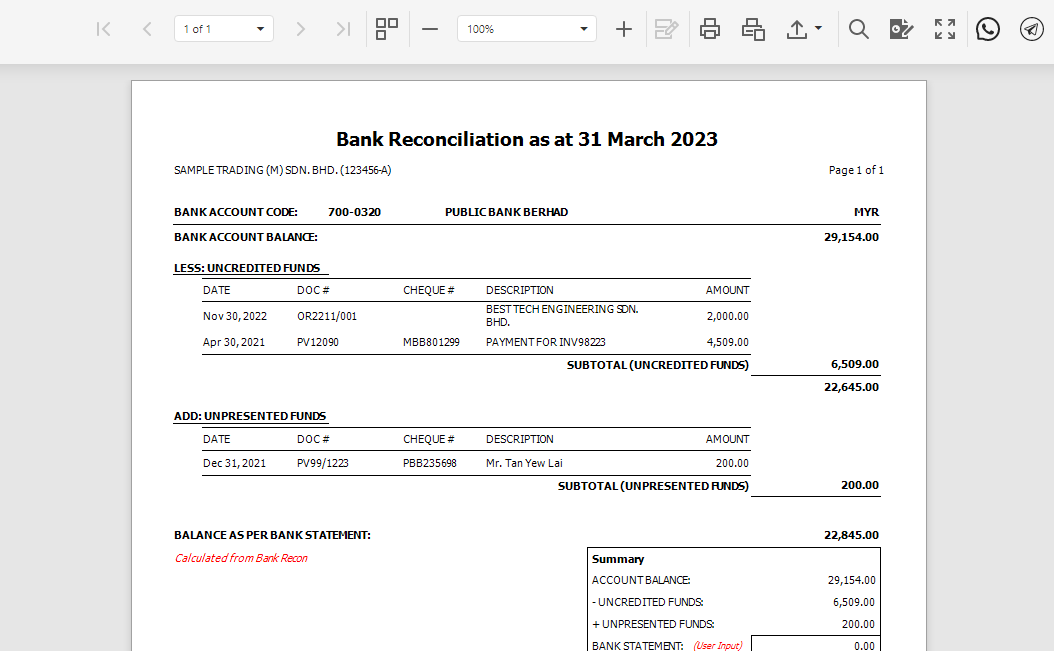This screenshot has height=651, width=1054.
Task: Export the report to a file
Action: [x=797, y=29]
